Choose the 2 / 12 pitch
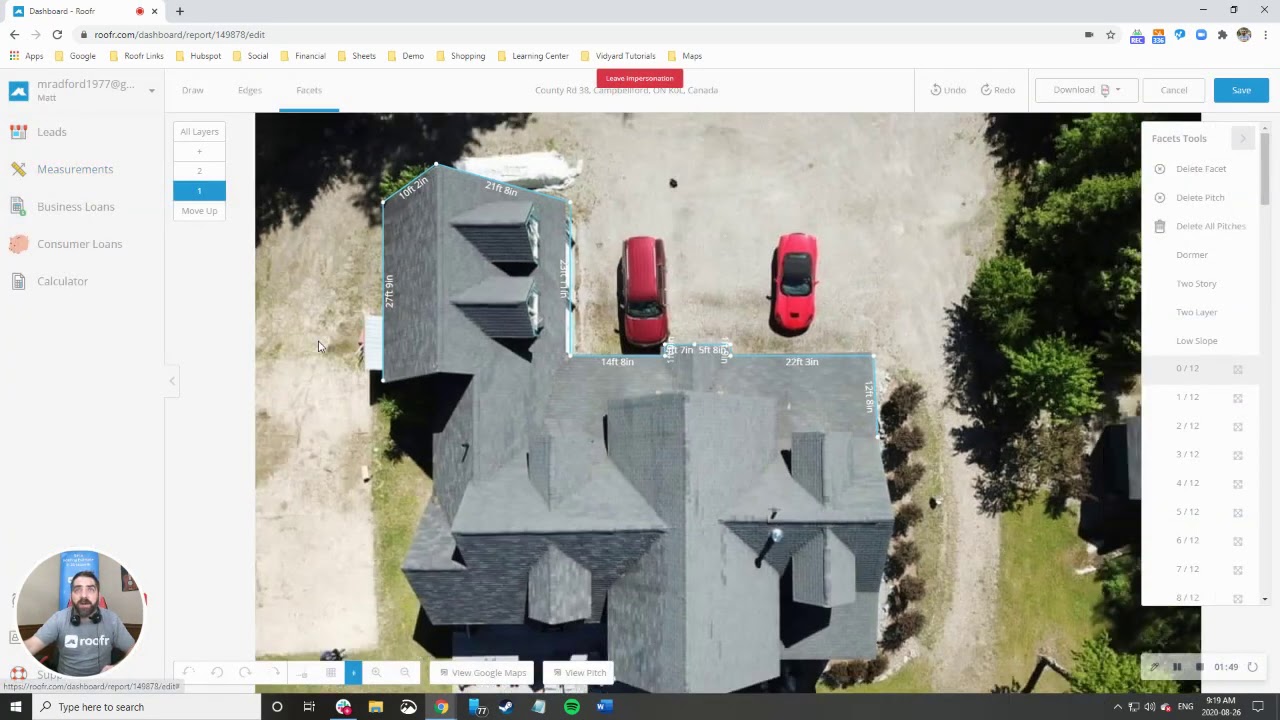Image resolution: width=1280 pixels, height=720 pixels. pos(1200,426)
